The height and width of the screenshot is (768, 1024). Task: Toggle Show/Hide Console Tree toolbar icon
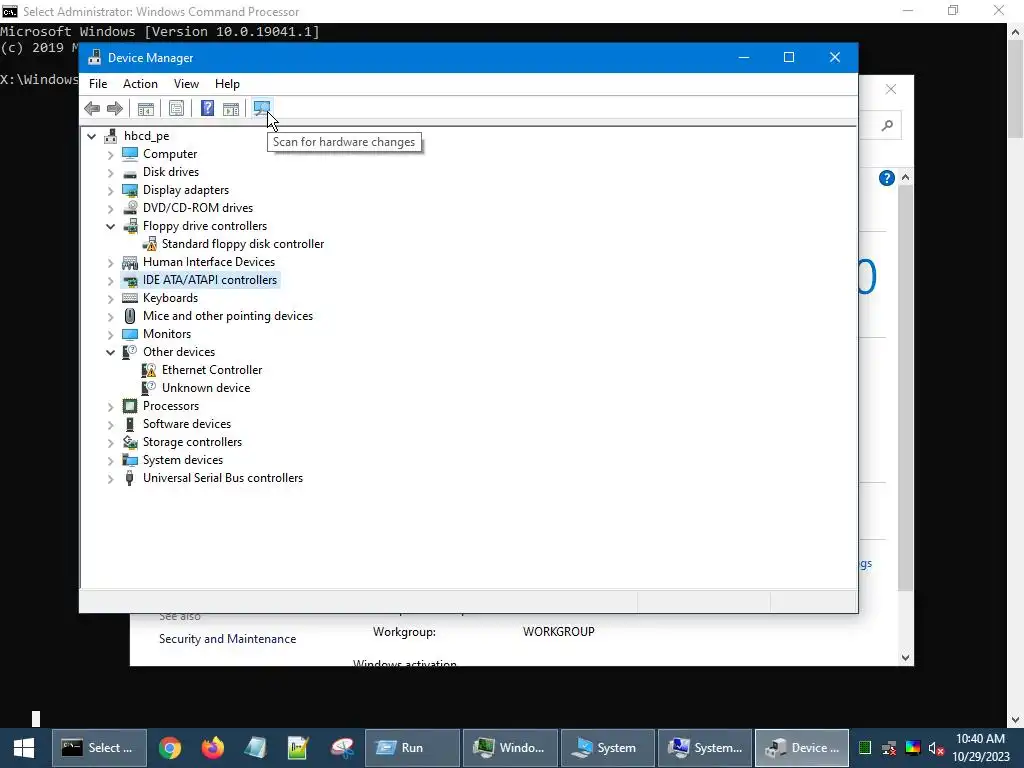[146, 108]
